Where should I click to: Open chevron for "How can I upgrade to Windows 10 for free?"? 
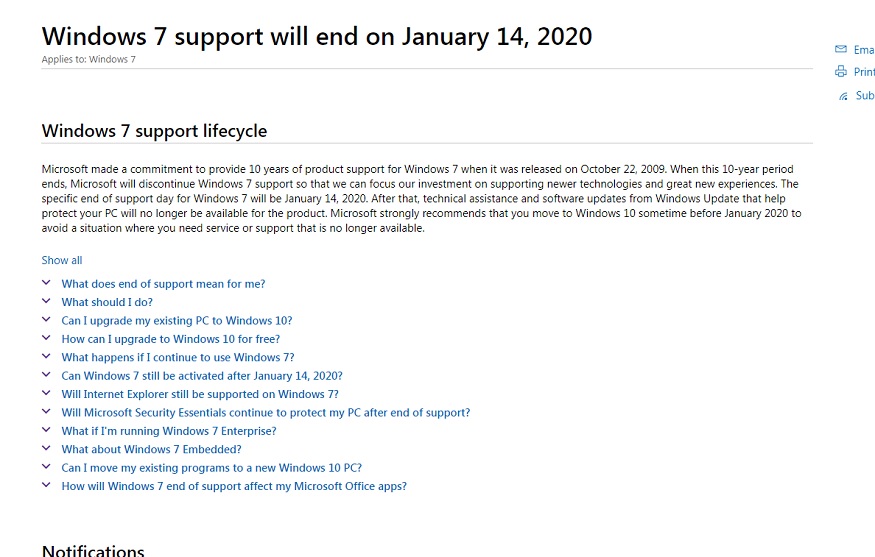point(46,339)
